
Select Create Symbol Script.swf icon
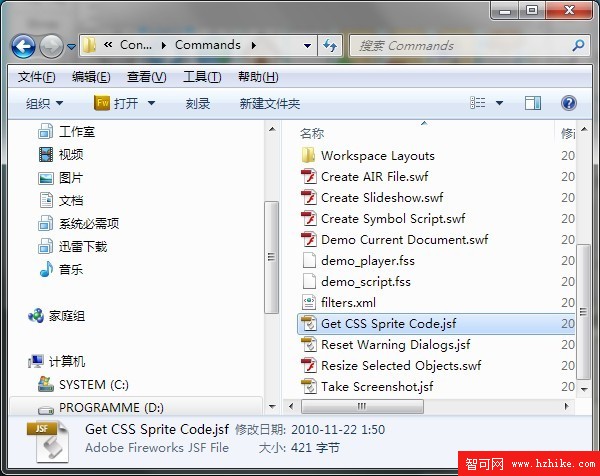coord(308,219)
